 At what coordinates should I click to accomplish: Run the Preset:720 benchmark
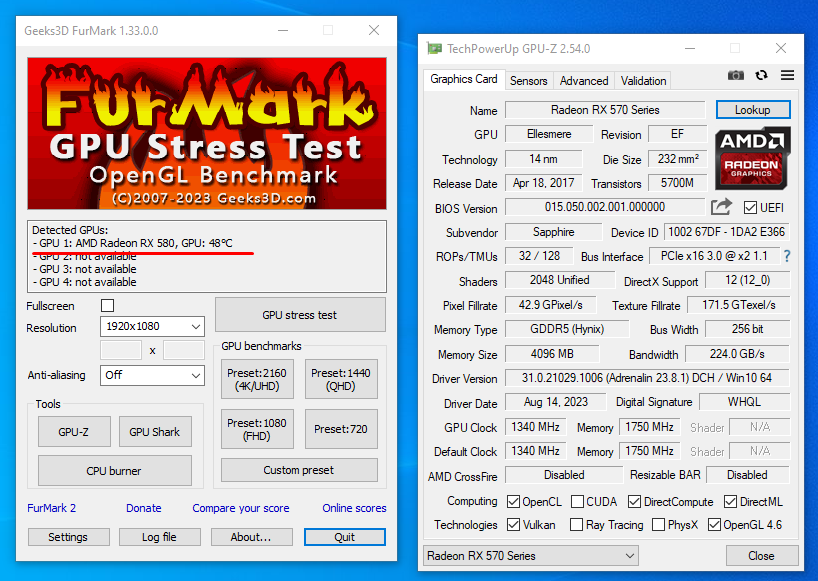341,429
